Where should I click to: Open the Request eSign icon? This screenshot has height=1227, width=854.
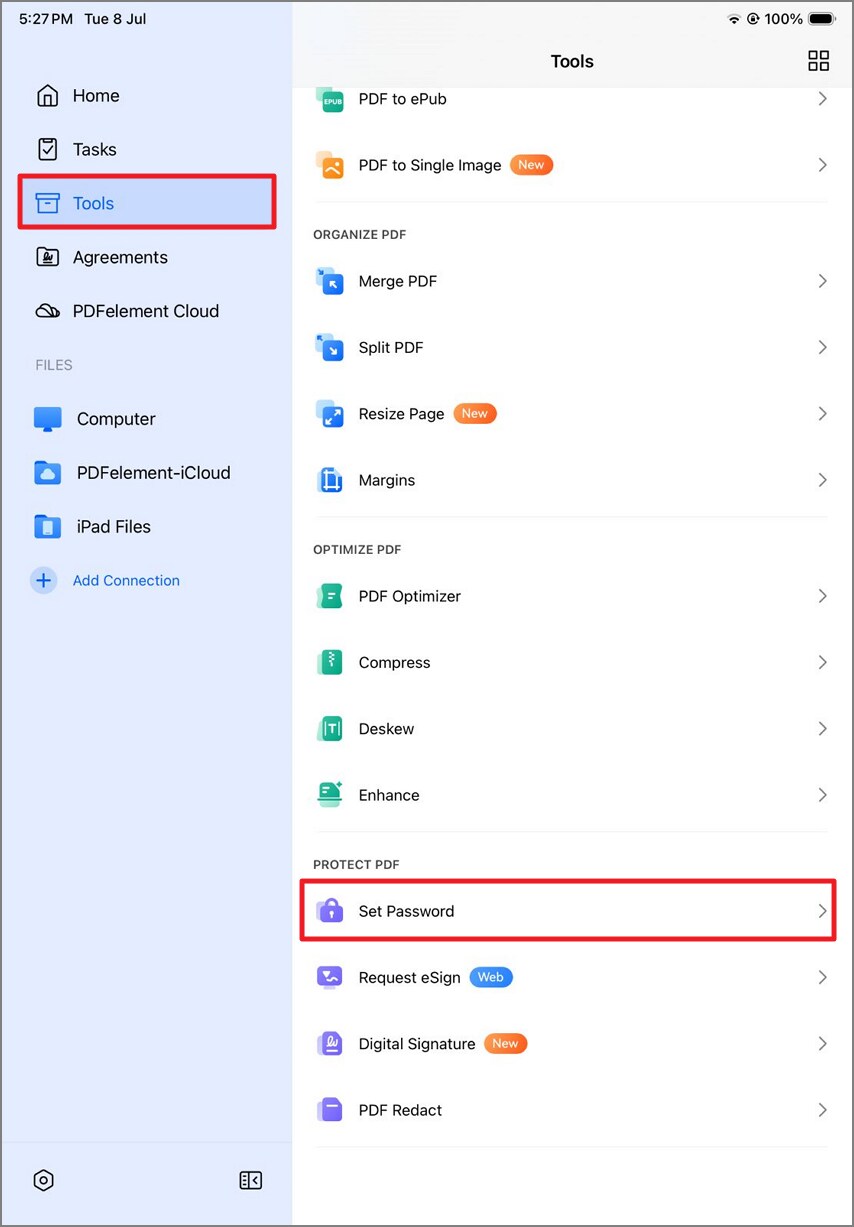pos(329,977)
